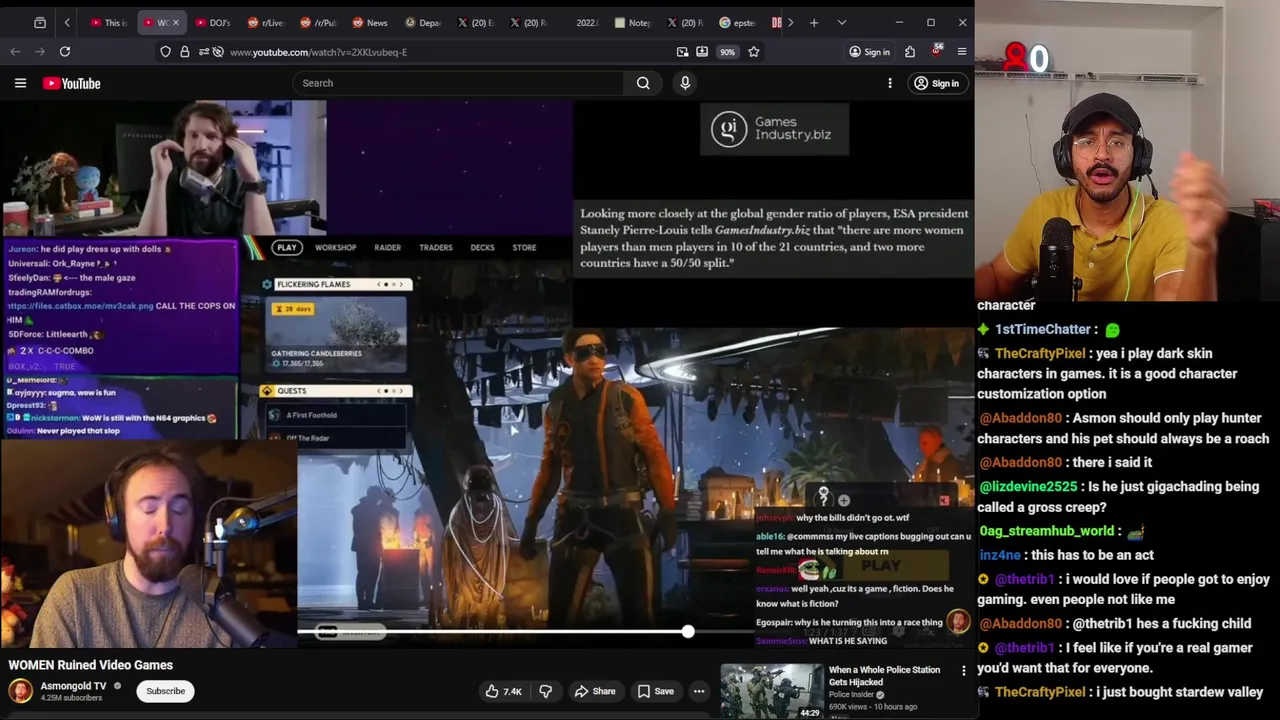This screenshot has width=1280, height=720.
Task: Open more actions ellipsis beside Save
Action: pos(699,691)
